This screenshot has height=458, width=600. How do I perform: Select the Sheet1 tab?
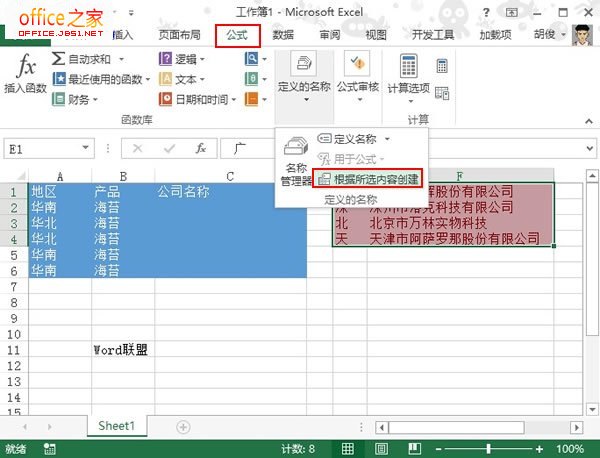tap(116, 426)
